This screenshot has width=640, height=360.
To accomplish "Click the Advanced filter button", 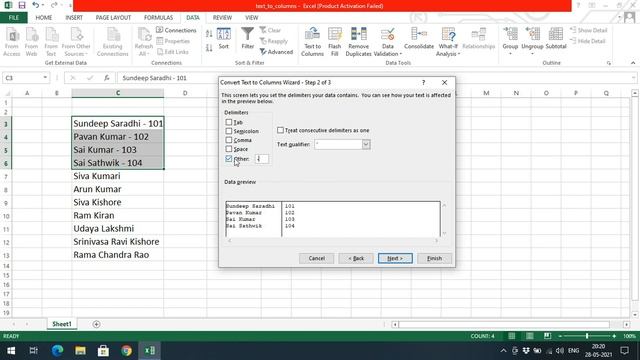I will coord(276,52).
